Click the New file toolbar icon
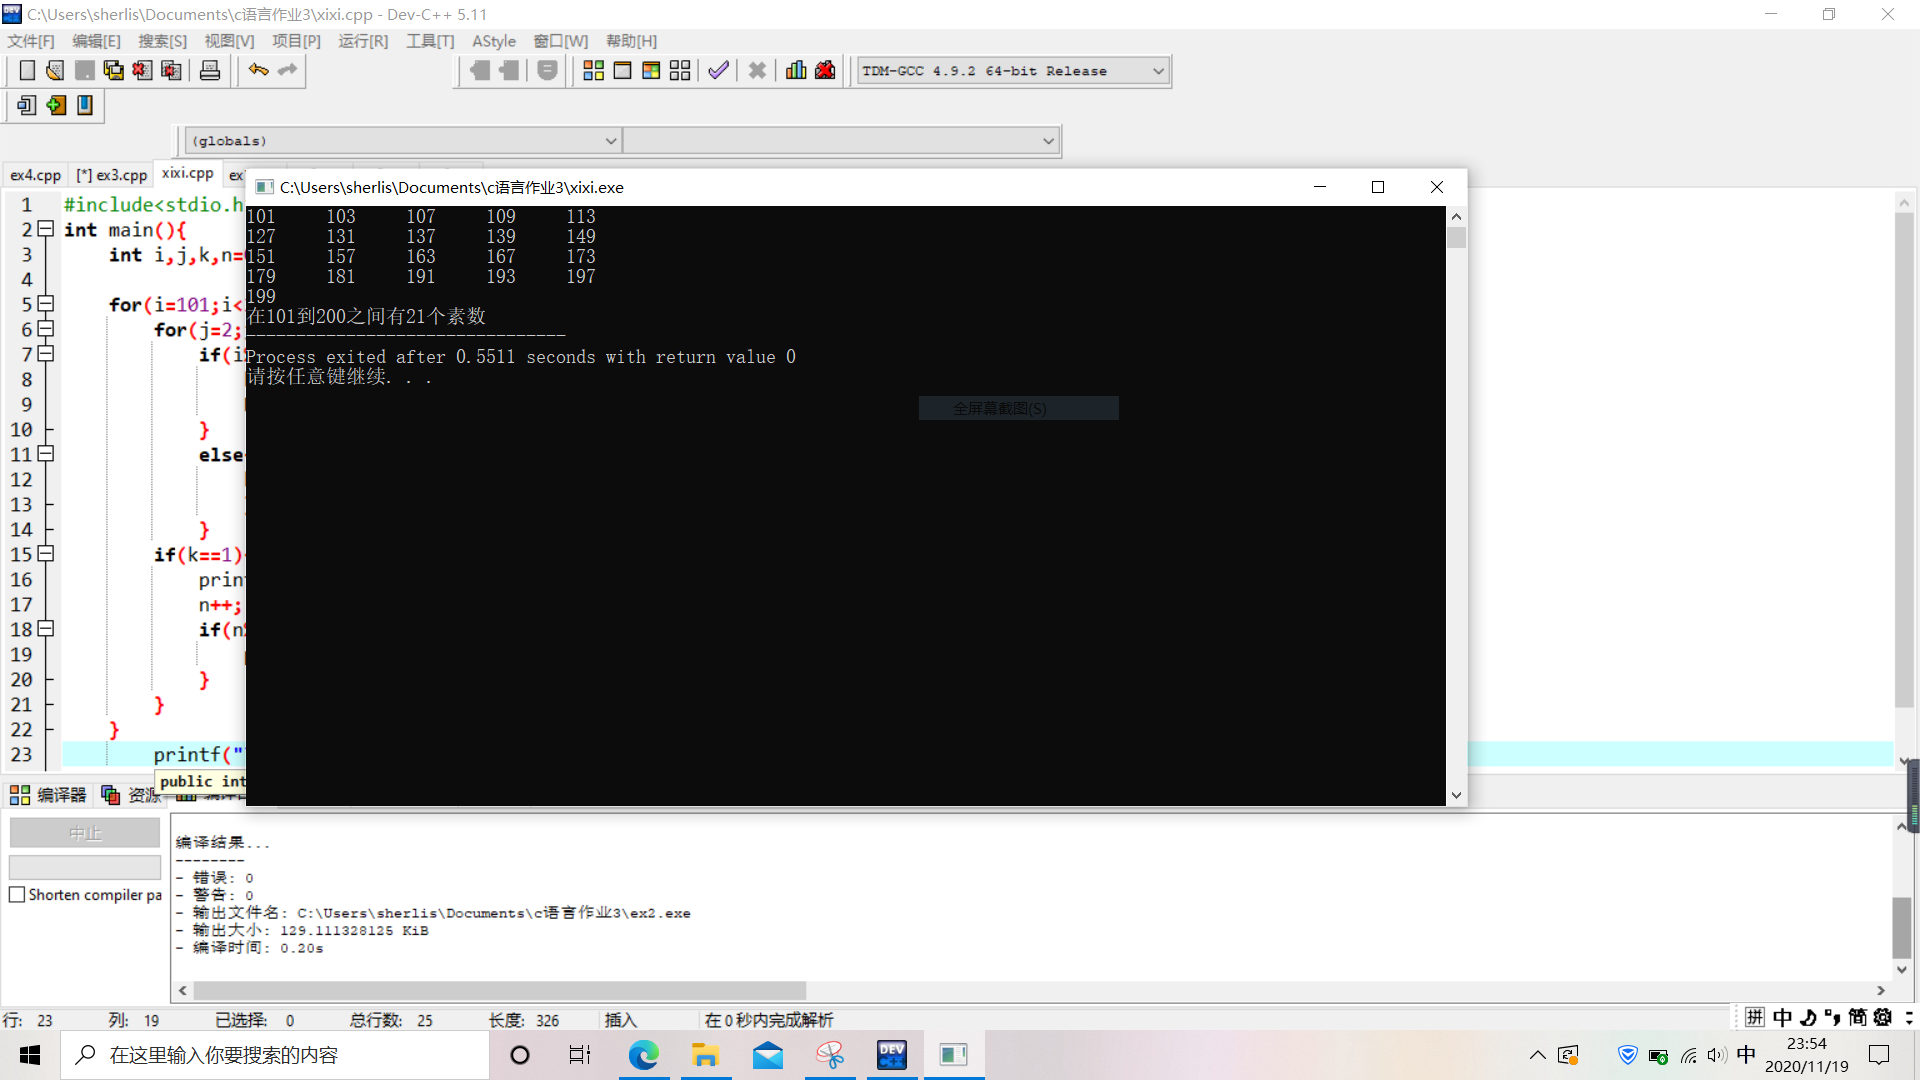Viewport: 1920px width, 1080px height. point(27,71)
